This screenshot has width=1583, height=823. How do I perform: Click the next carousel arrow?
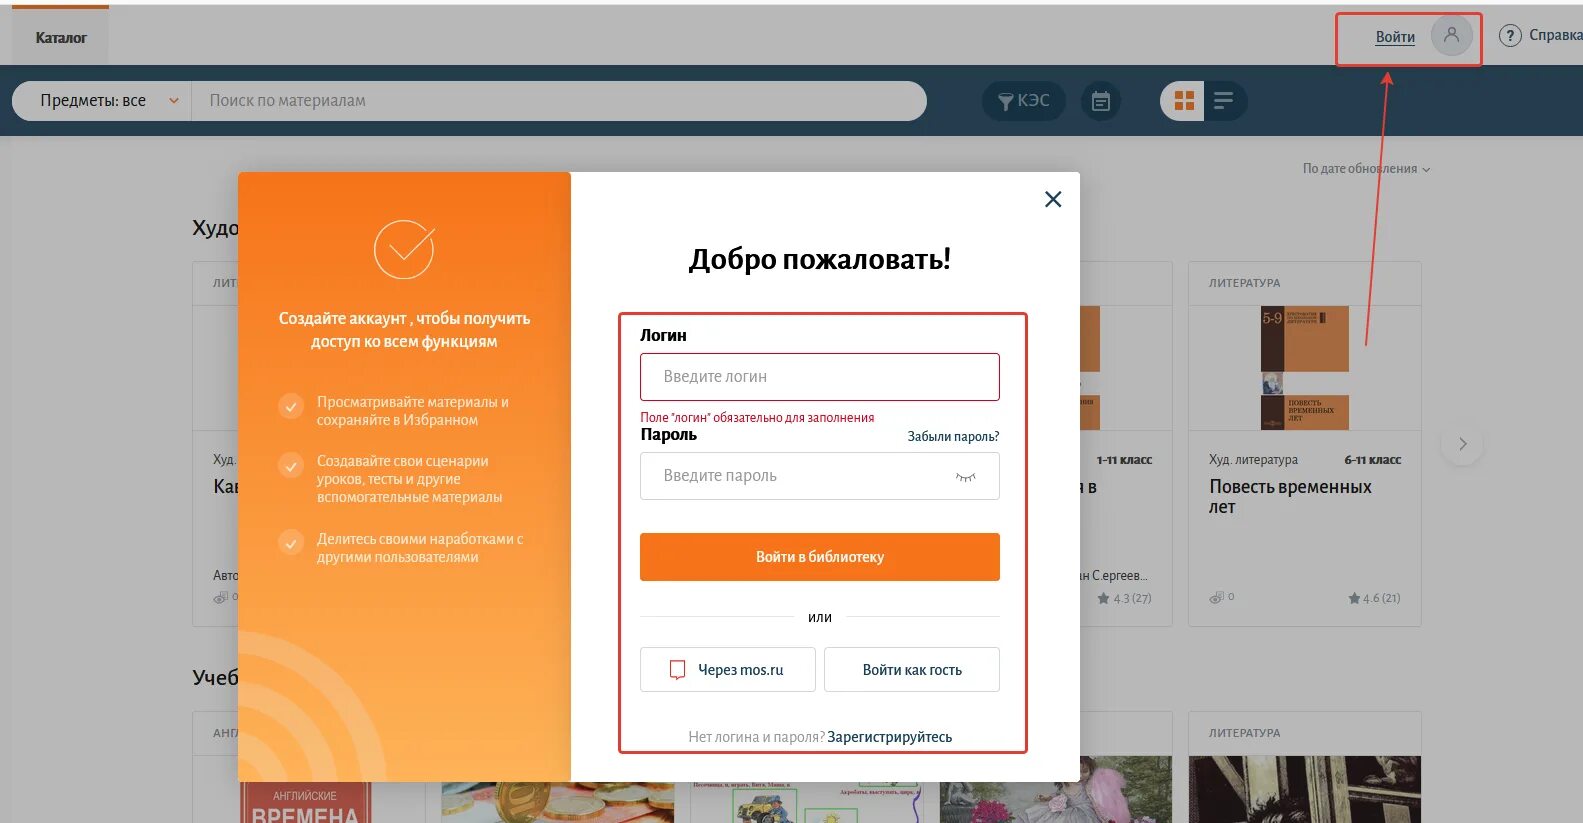tap(1462, 444)
